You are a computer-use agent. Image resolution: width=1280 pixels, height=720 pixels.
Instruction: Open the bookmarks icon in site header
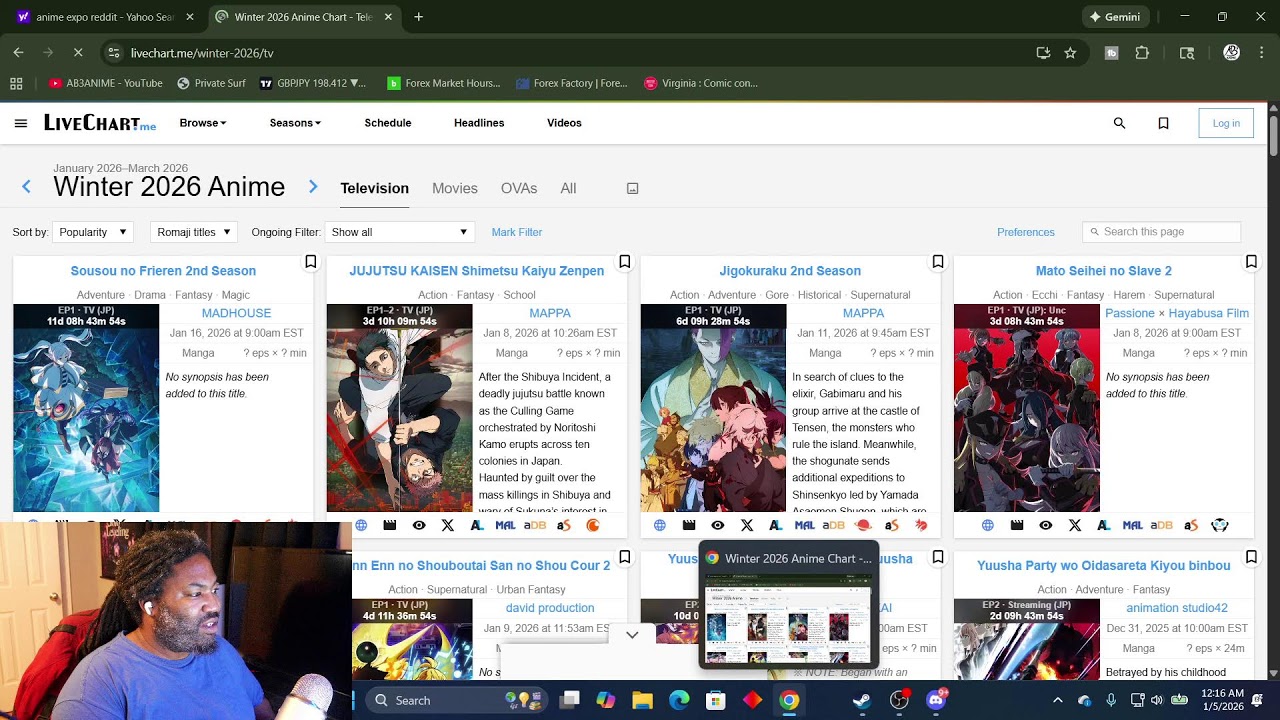pos(1163,123)
